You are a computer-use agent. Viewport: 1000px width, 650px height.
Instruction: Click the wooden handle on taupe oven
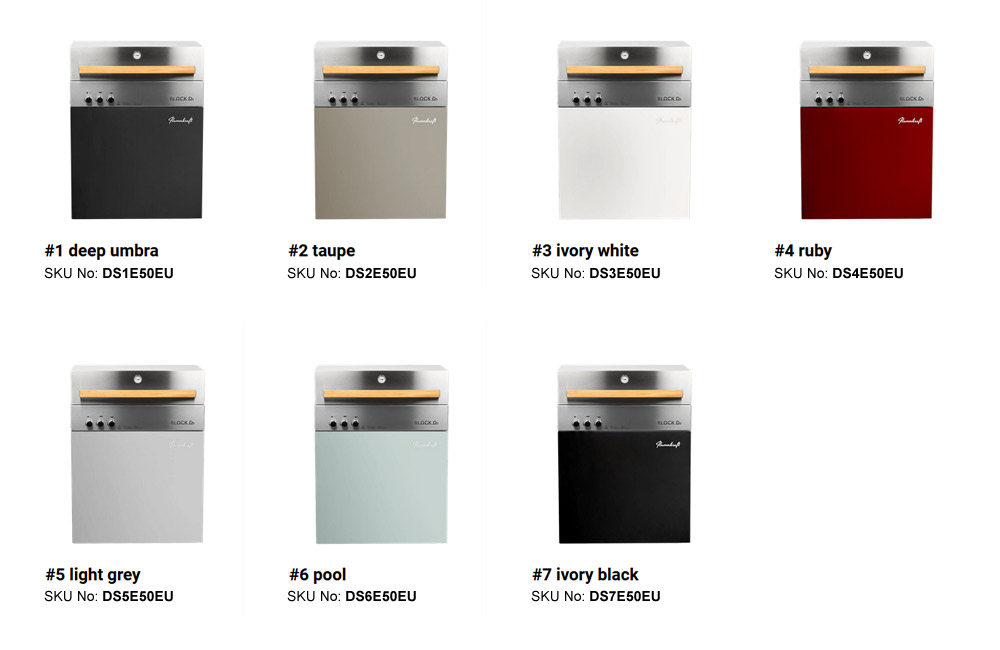[381, 70]
